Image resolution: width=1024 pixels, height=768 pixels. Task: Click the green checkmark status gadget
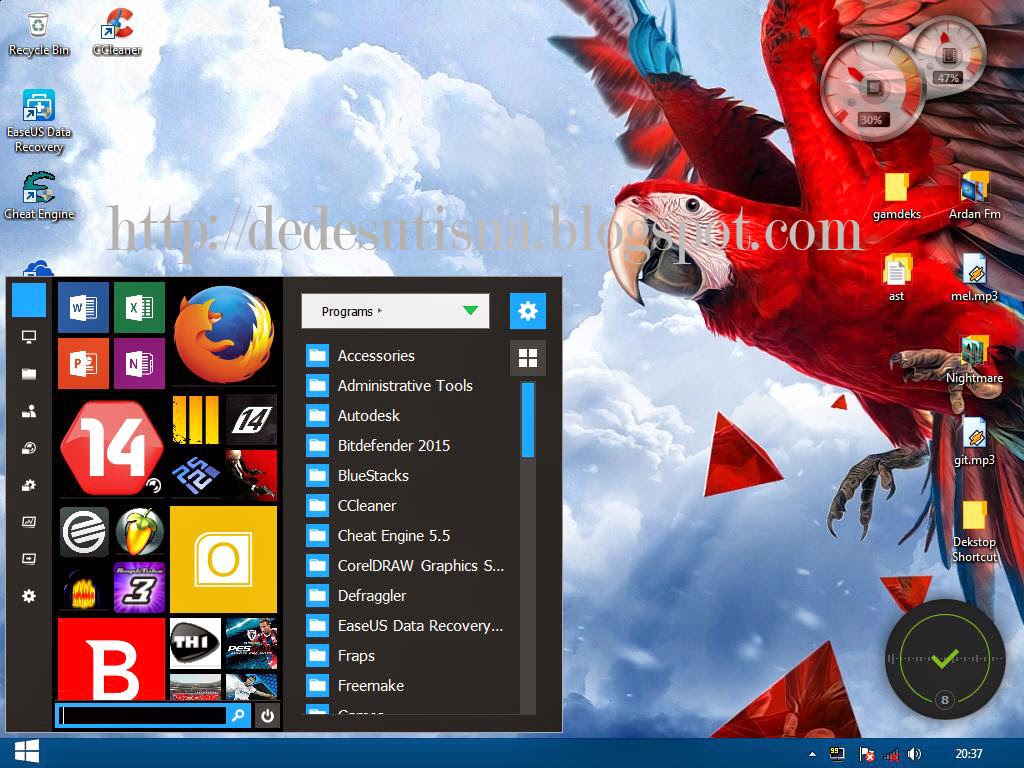click(944, 659)
